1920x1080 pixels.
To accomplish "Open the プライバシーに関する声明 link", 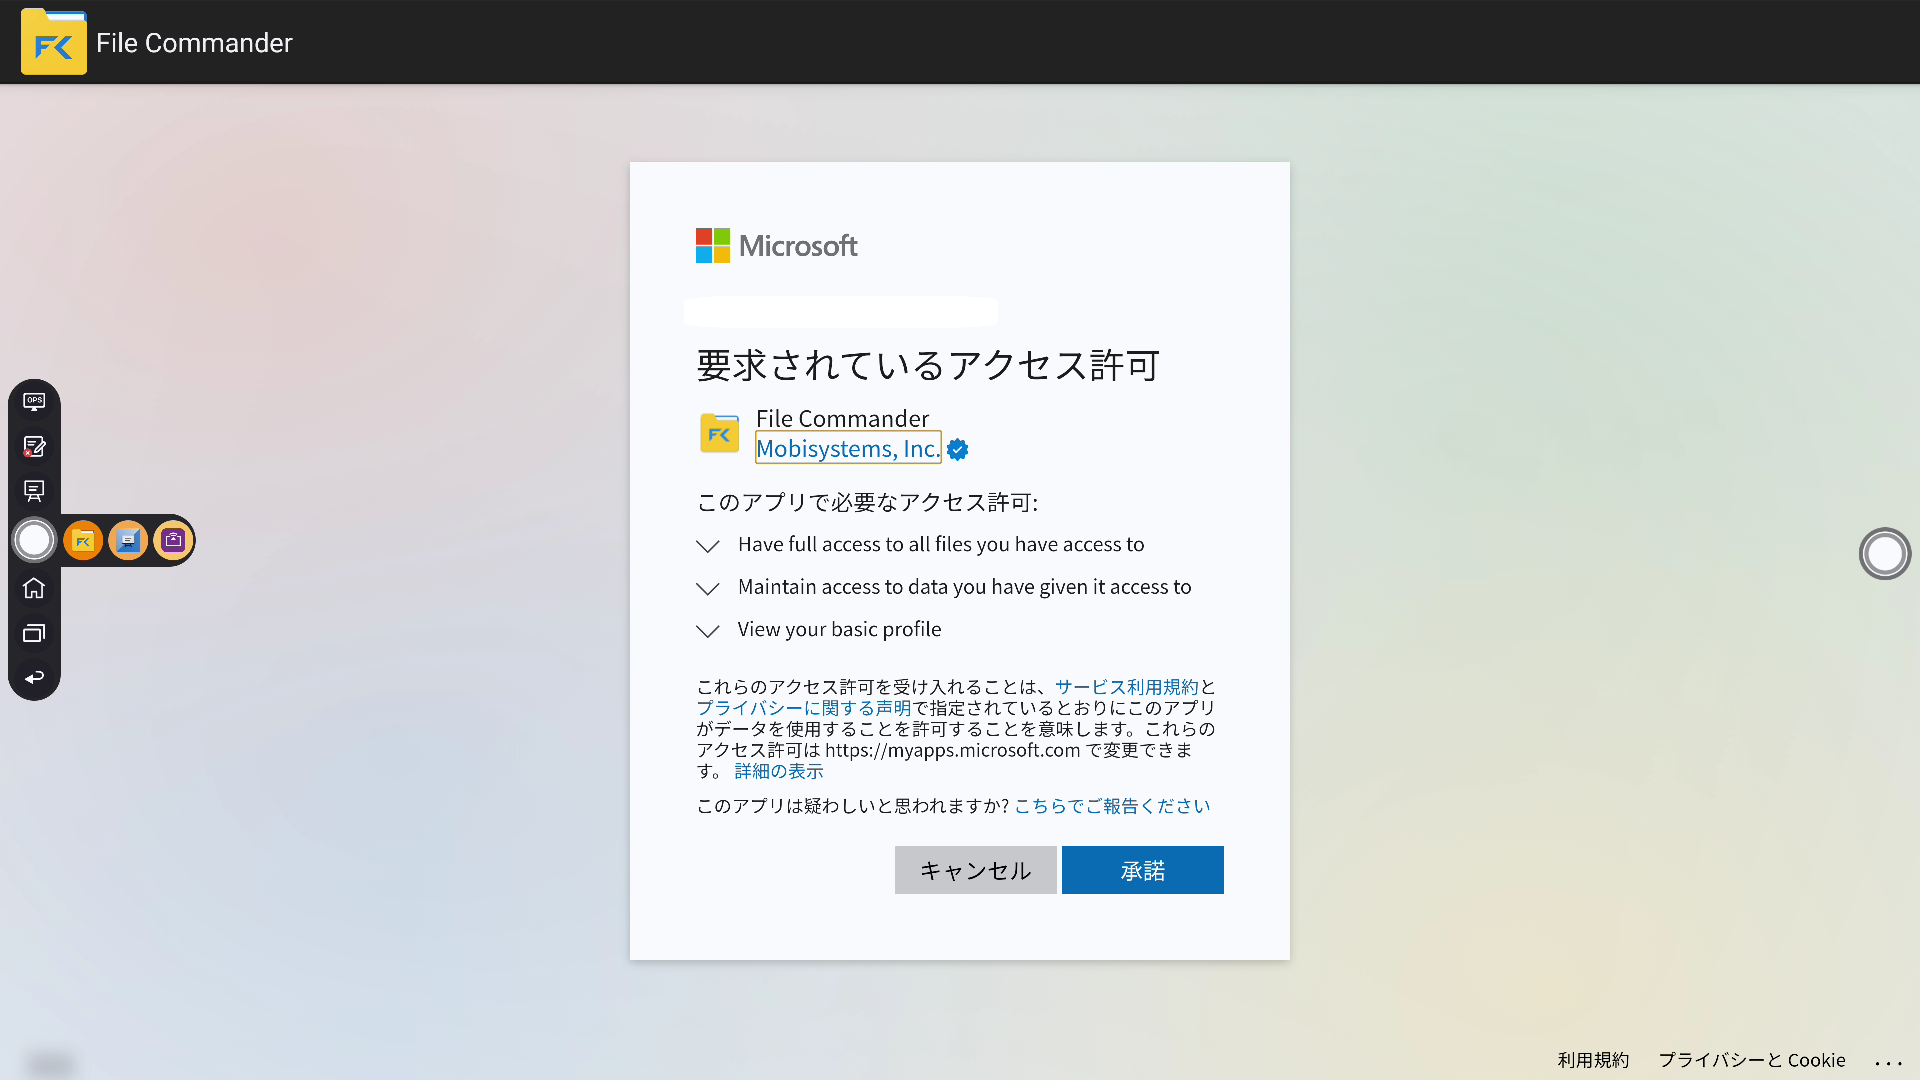I will pos(804,708).
